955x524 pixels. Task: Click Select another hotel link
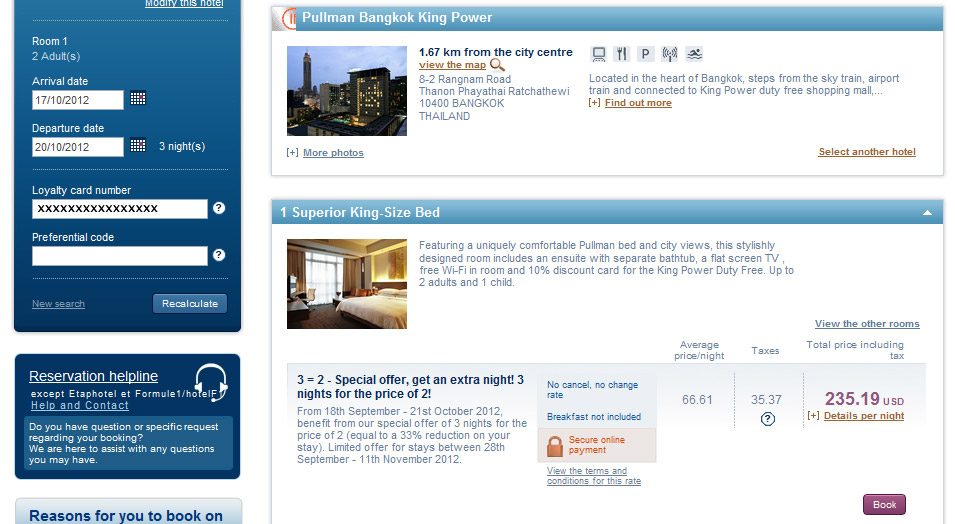click(867, 152)
